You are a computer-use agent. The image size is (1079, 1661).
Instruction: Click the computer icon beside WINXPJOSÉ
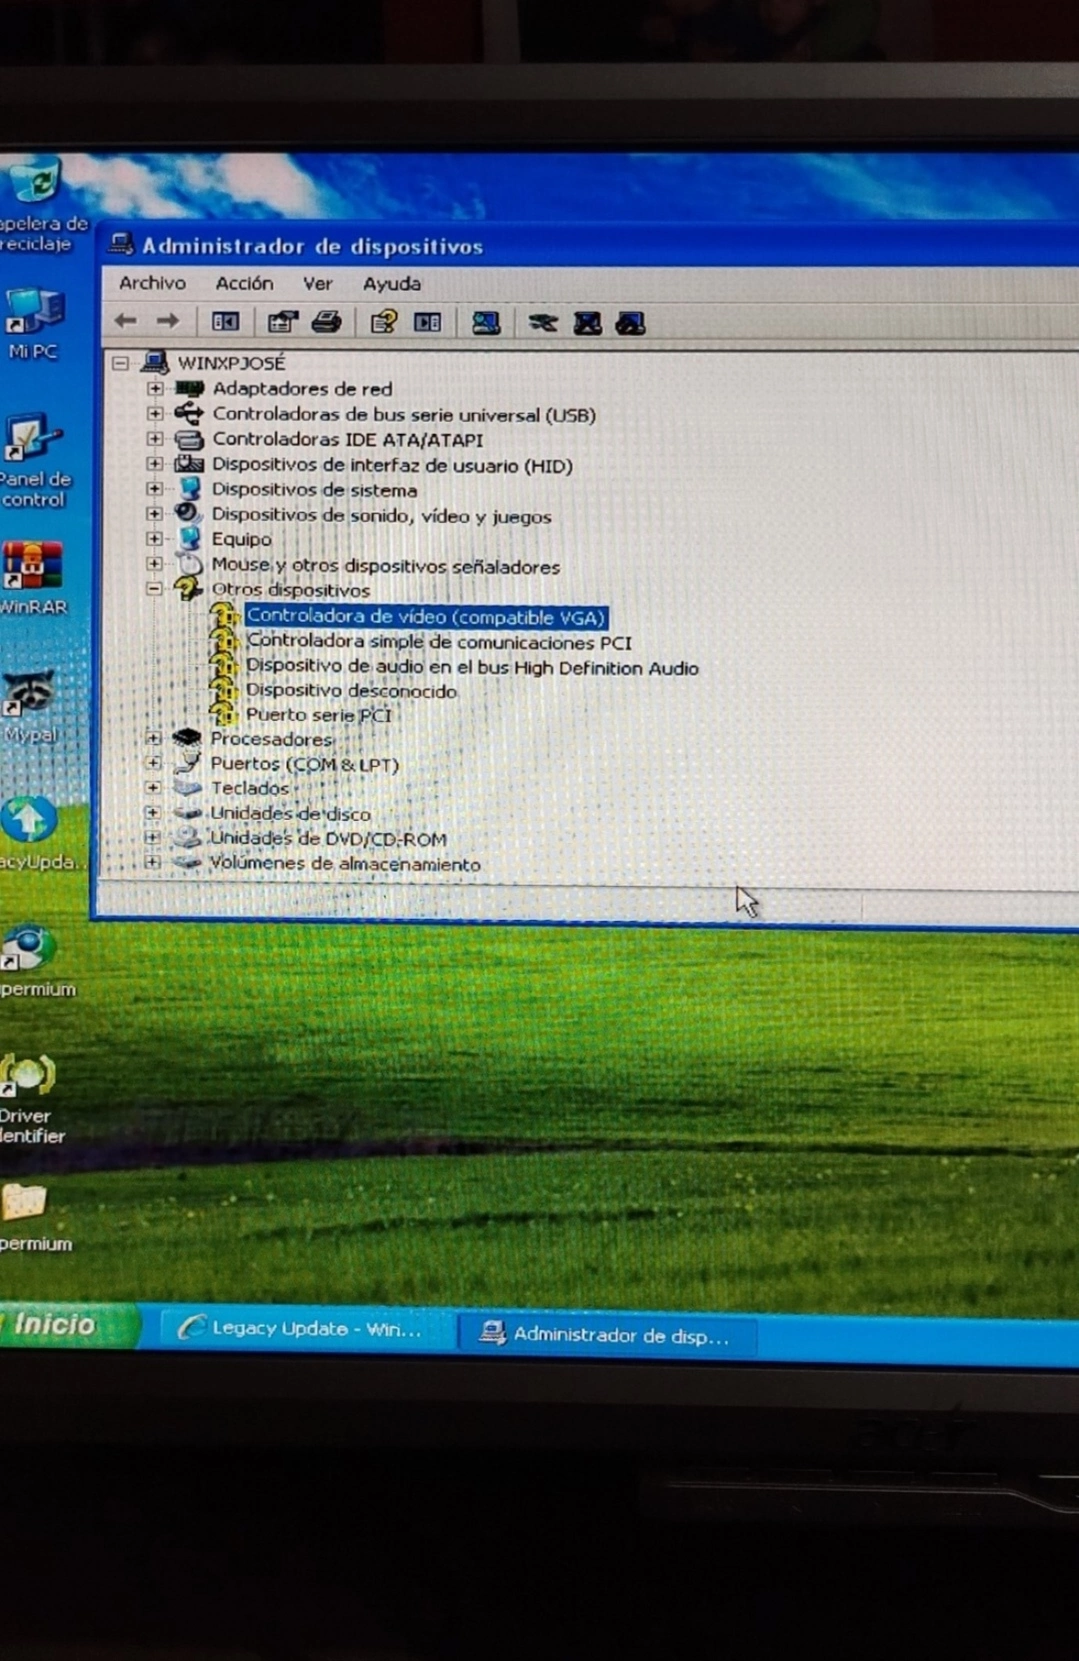point(154,361)
